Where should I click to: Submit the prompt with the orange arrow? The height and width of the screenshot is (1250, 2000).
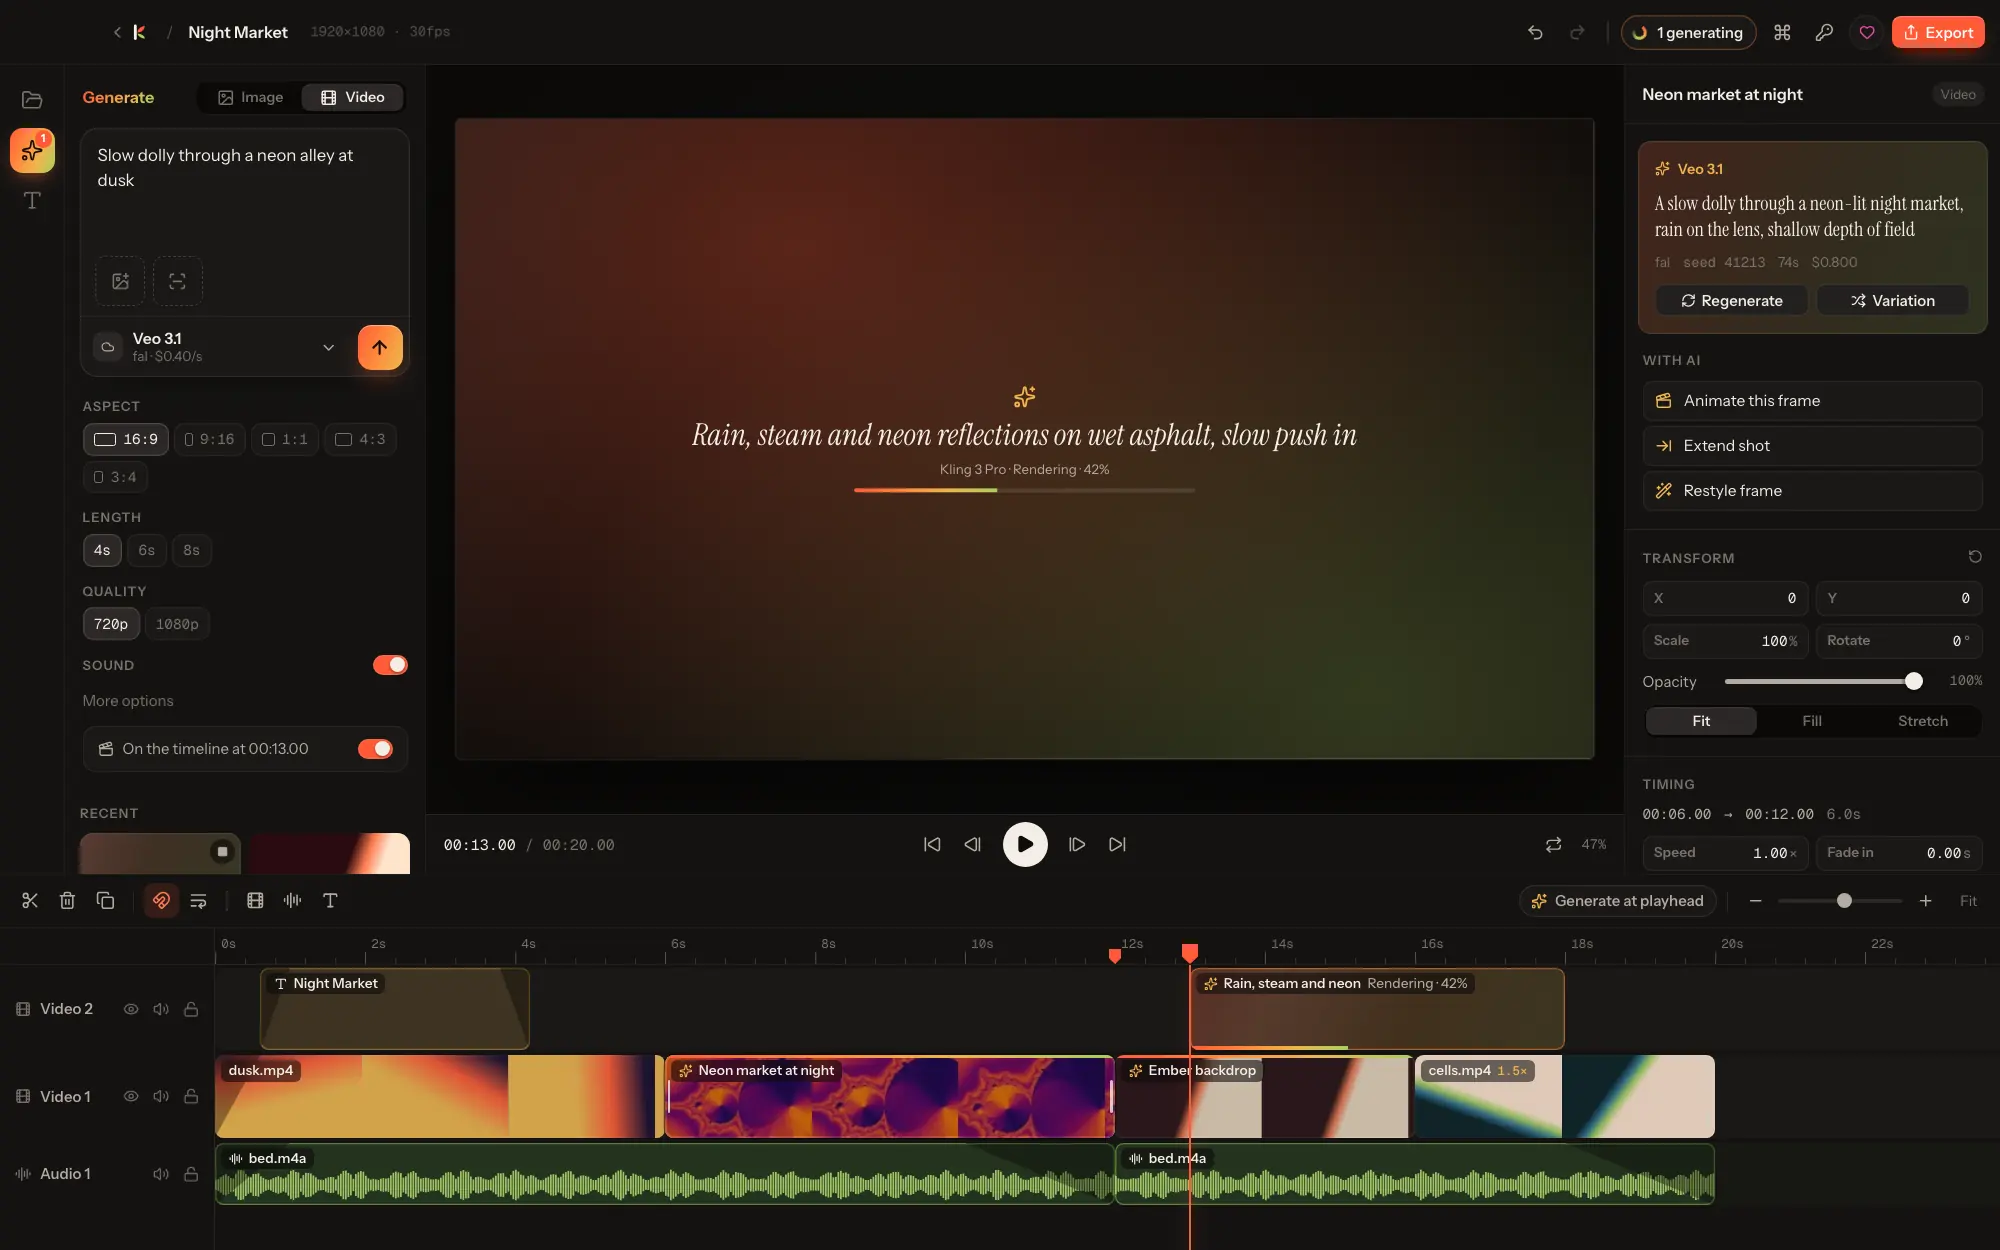click(x=380, y=347)
